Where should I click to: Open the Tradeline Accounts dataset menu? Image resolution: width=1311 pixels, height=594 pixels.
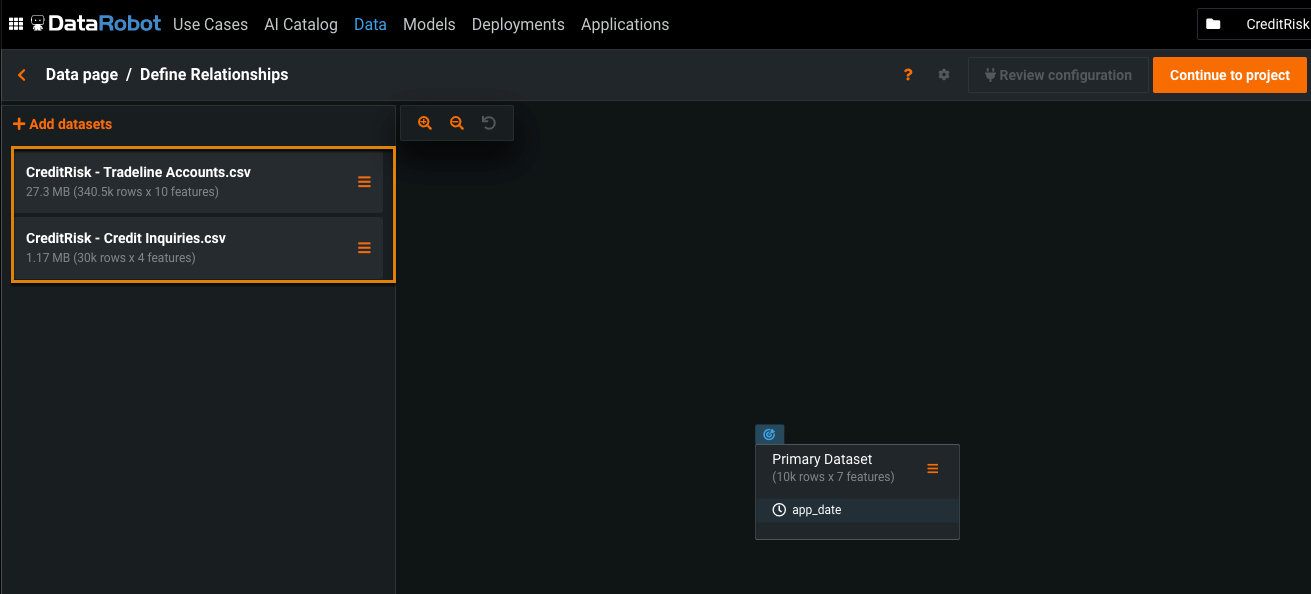364,181
